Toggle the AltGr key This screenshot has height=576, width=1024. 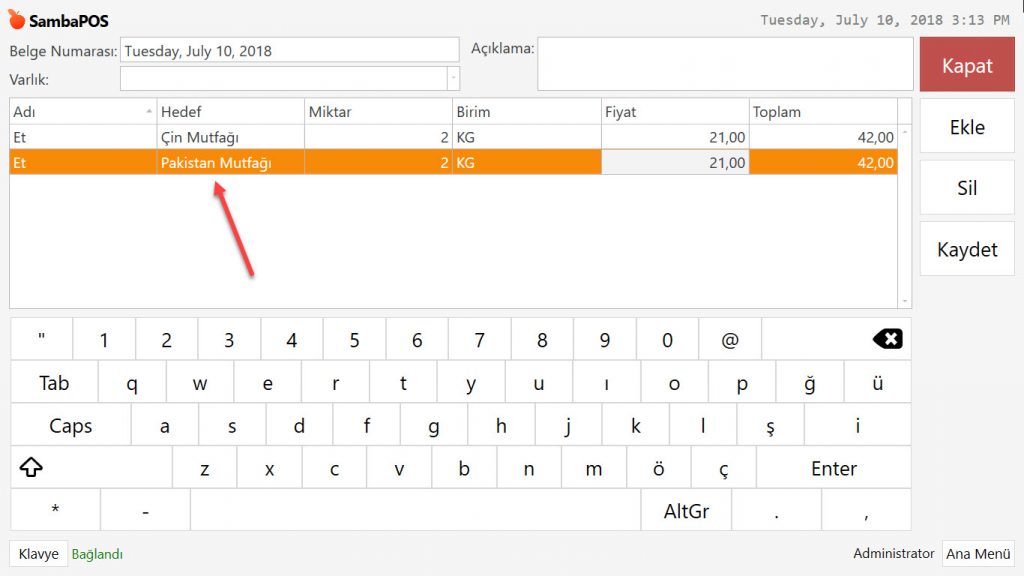(x=686, y=511)
